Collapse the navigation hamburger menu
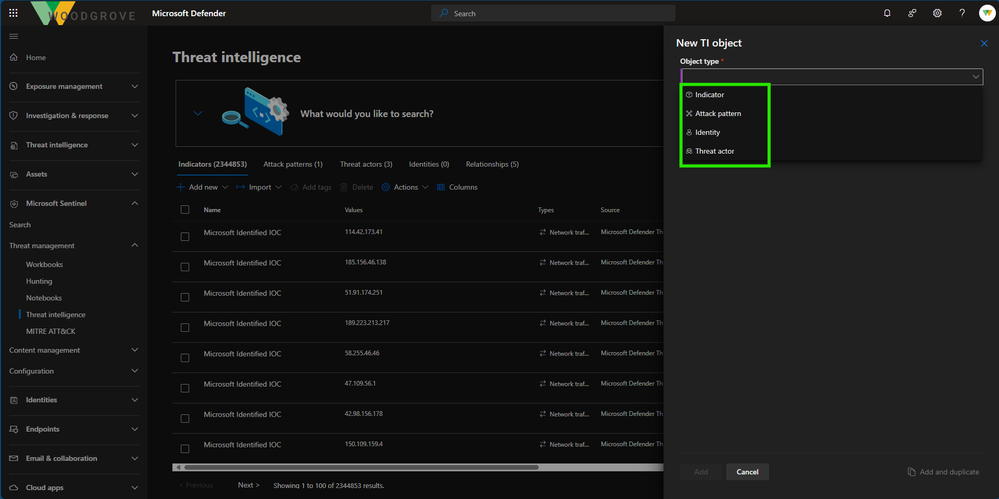The width and height of the screenshot is (999, 499). pyautogui.click(x=13, y=36)
